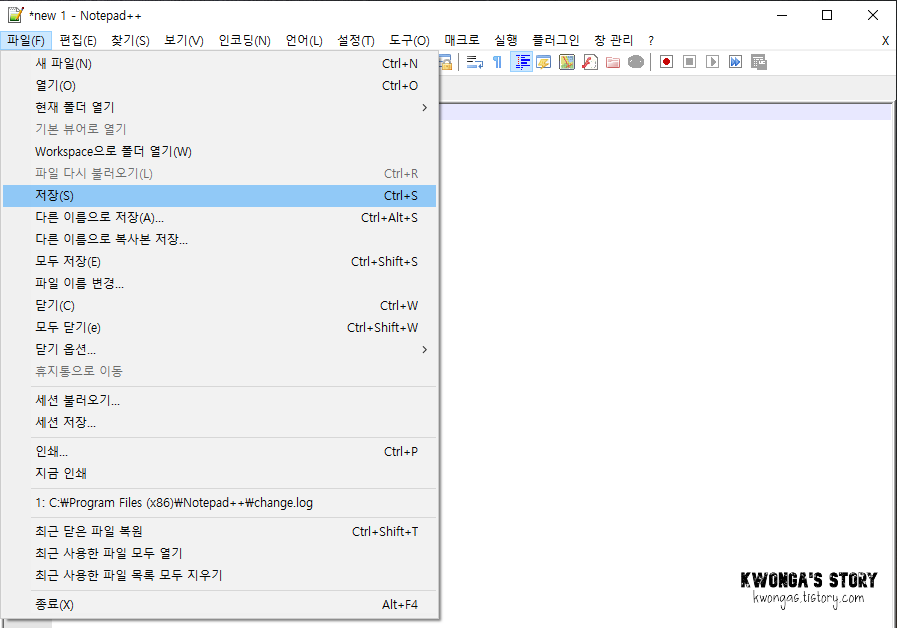Viewport: 897px width, 628px height.
Task: Open the Function List panel icon
Action: pos(589,61)
